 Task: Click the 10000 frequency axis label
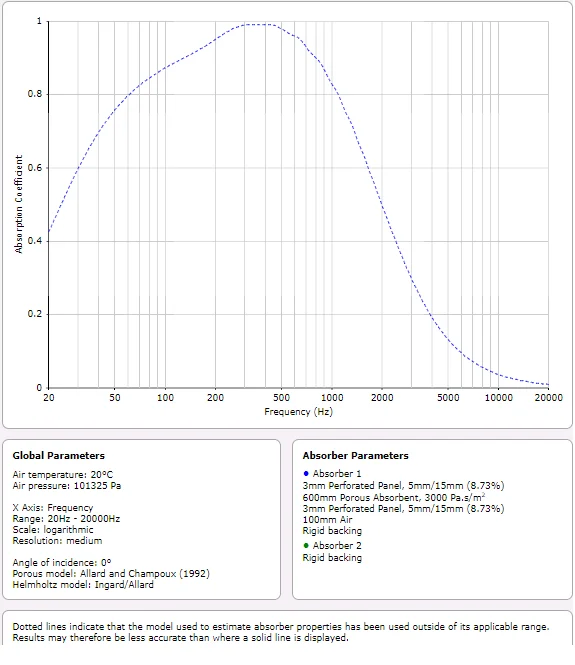[499, 398]
